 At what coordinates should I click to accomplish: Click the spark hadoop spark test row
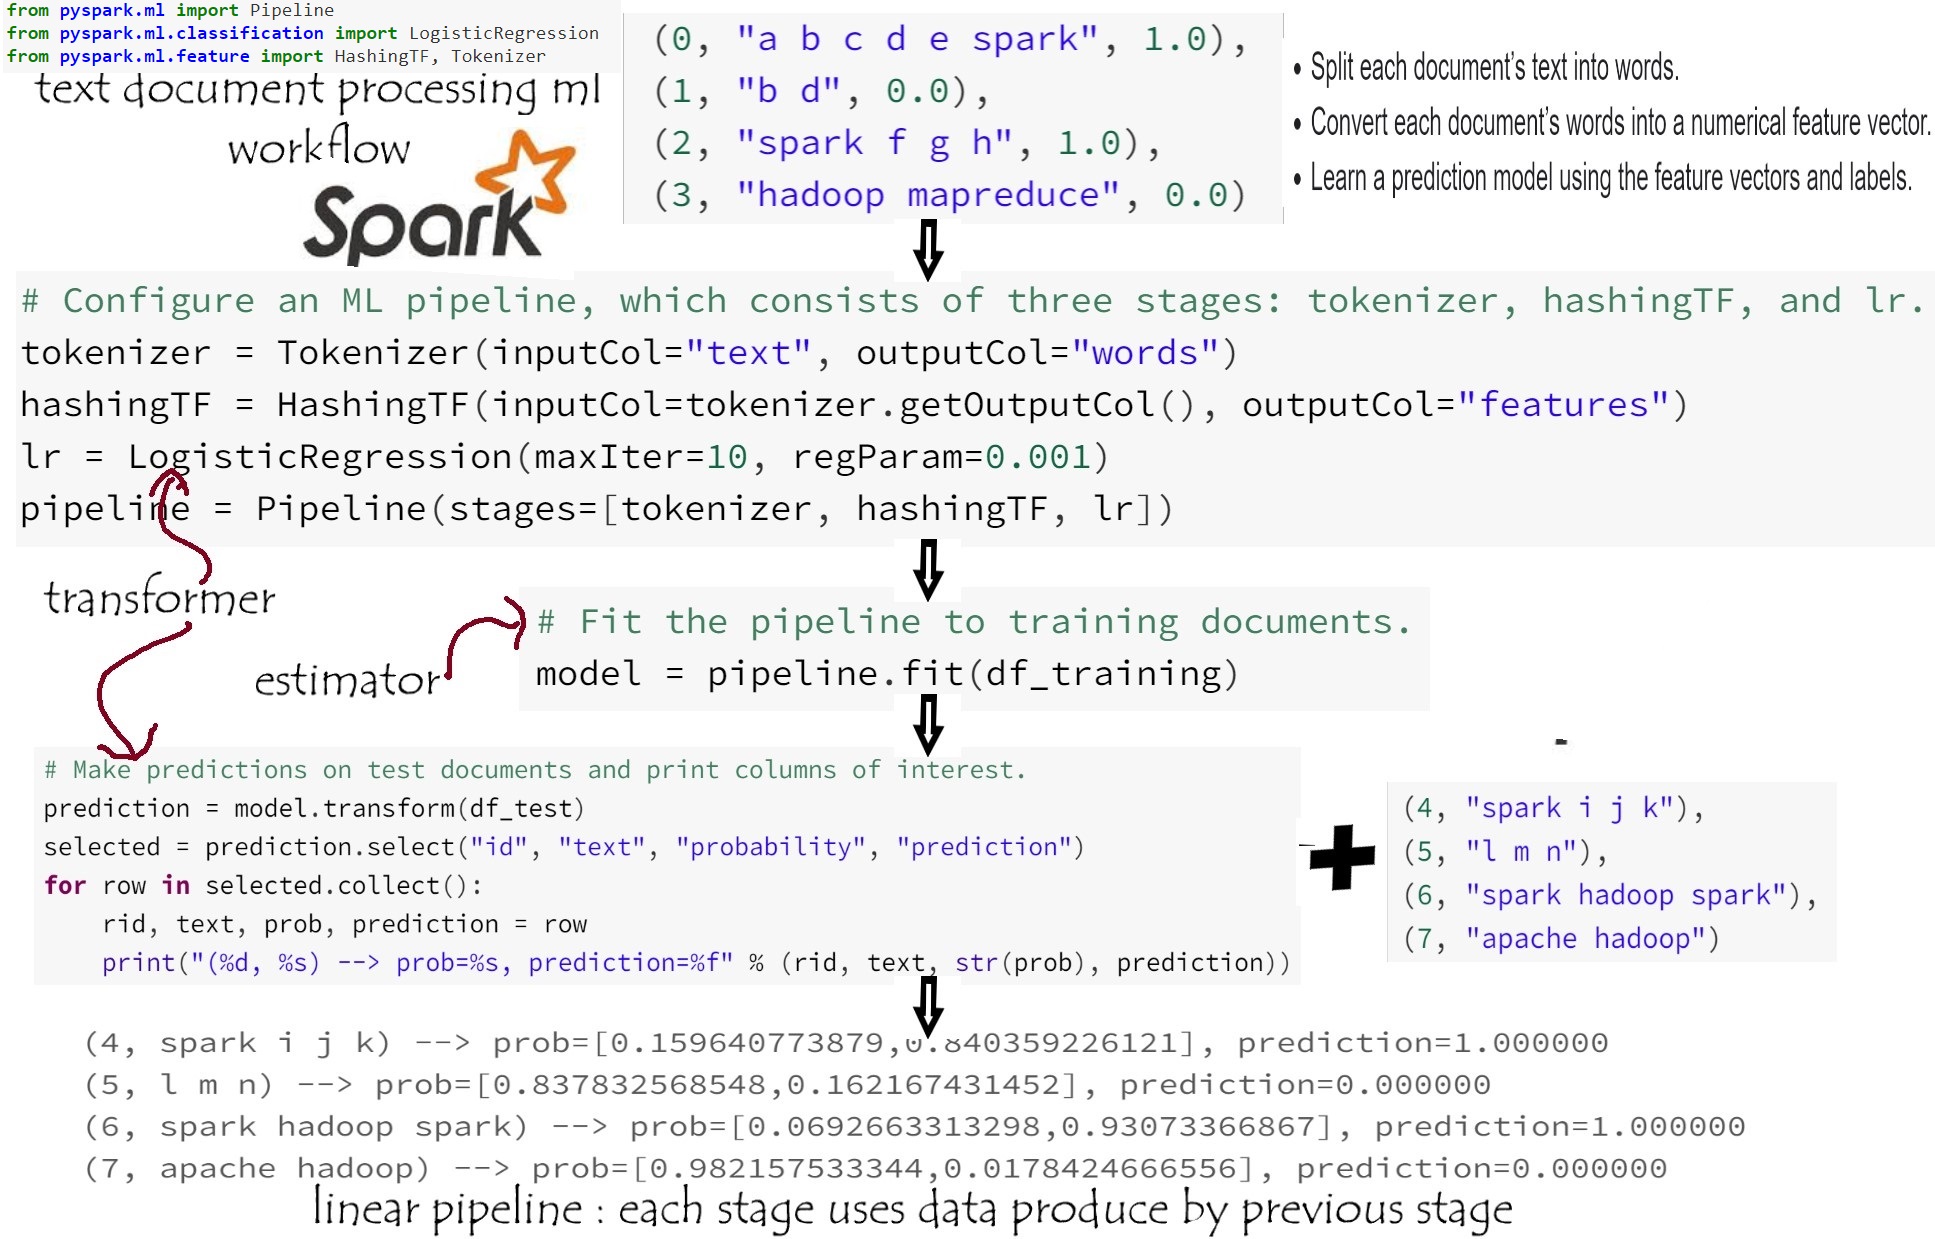click(x=1608, y=895)
